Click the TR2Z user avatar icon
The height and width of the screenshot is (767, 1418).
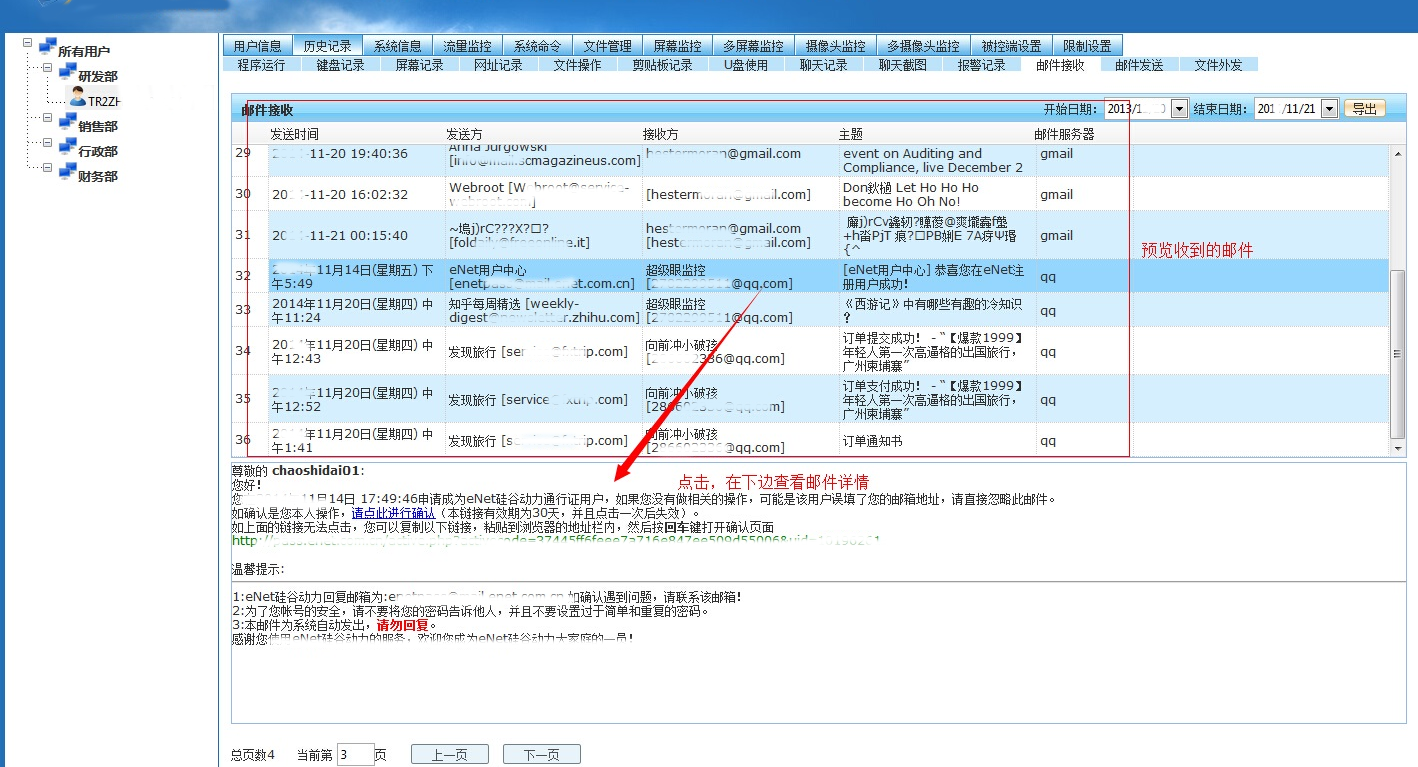click(x=77, y=98)
